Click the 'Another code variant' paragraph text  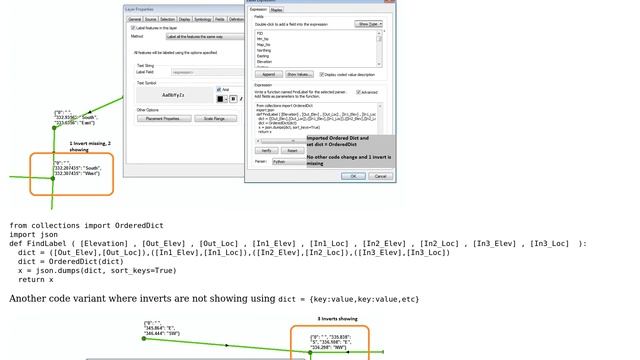(x=214, y=299)
